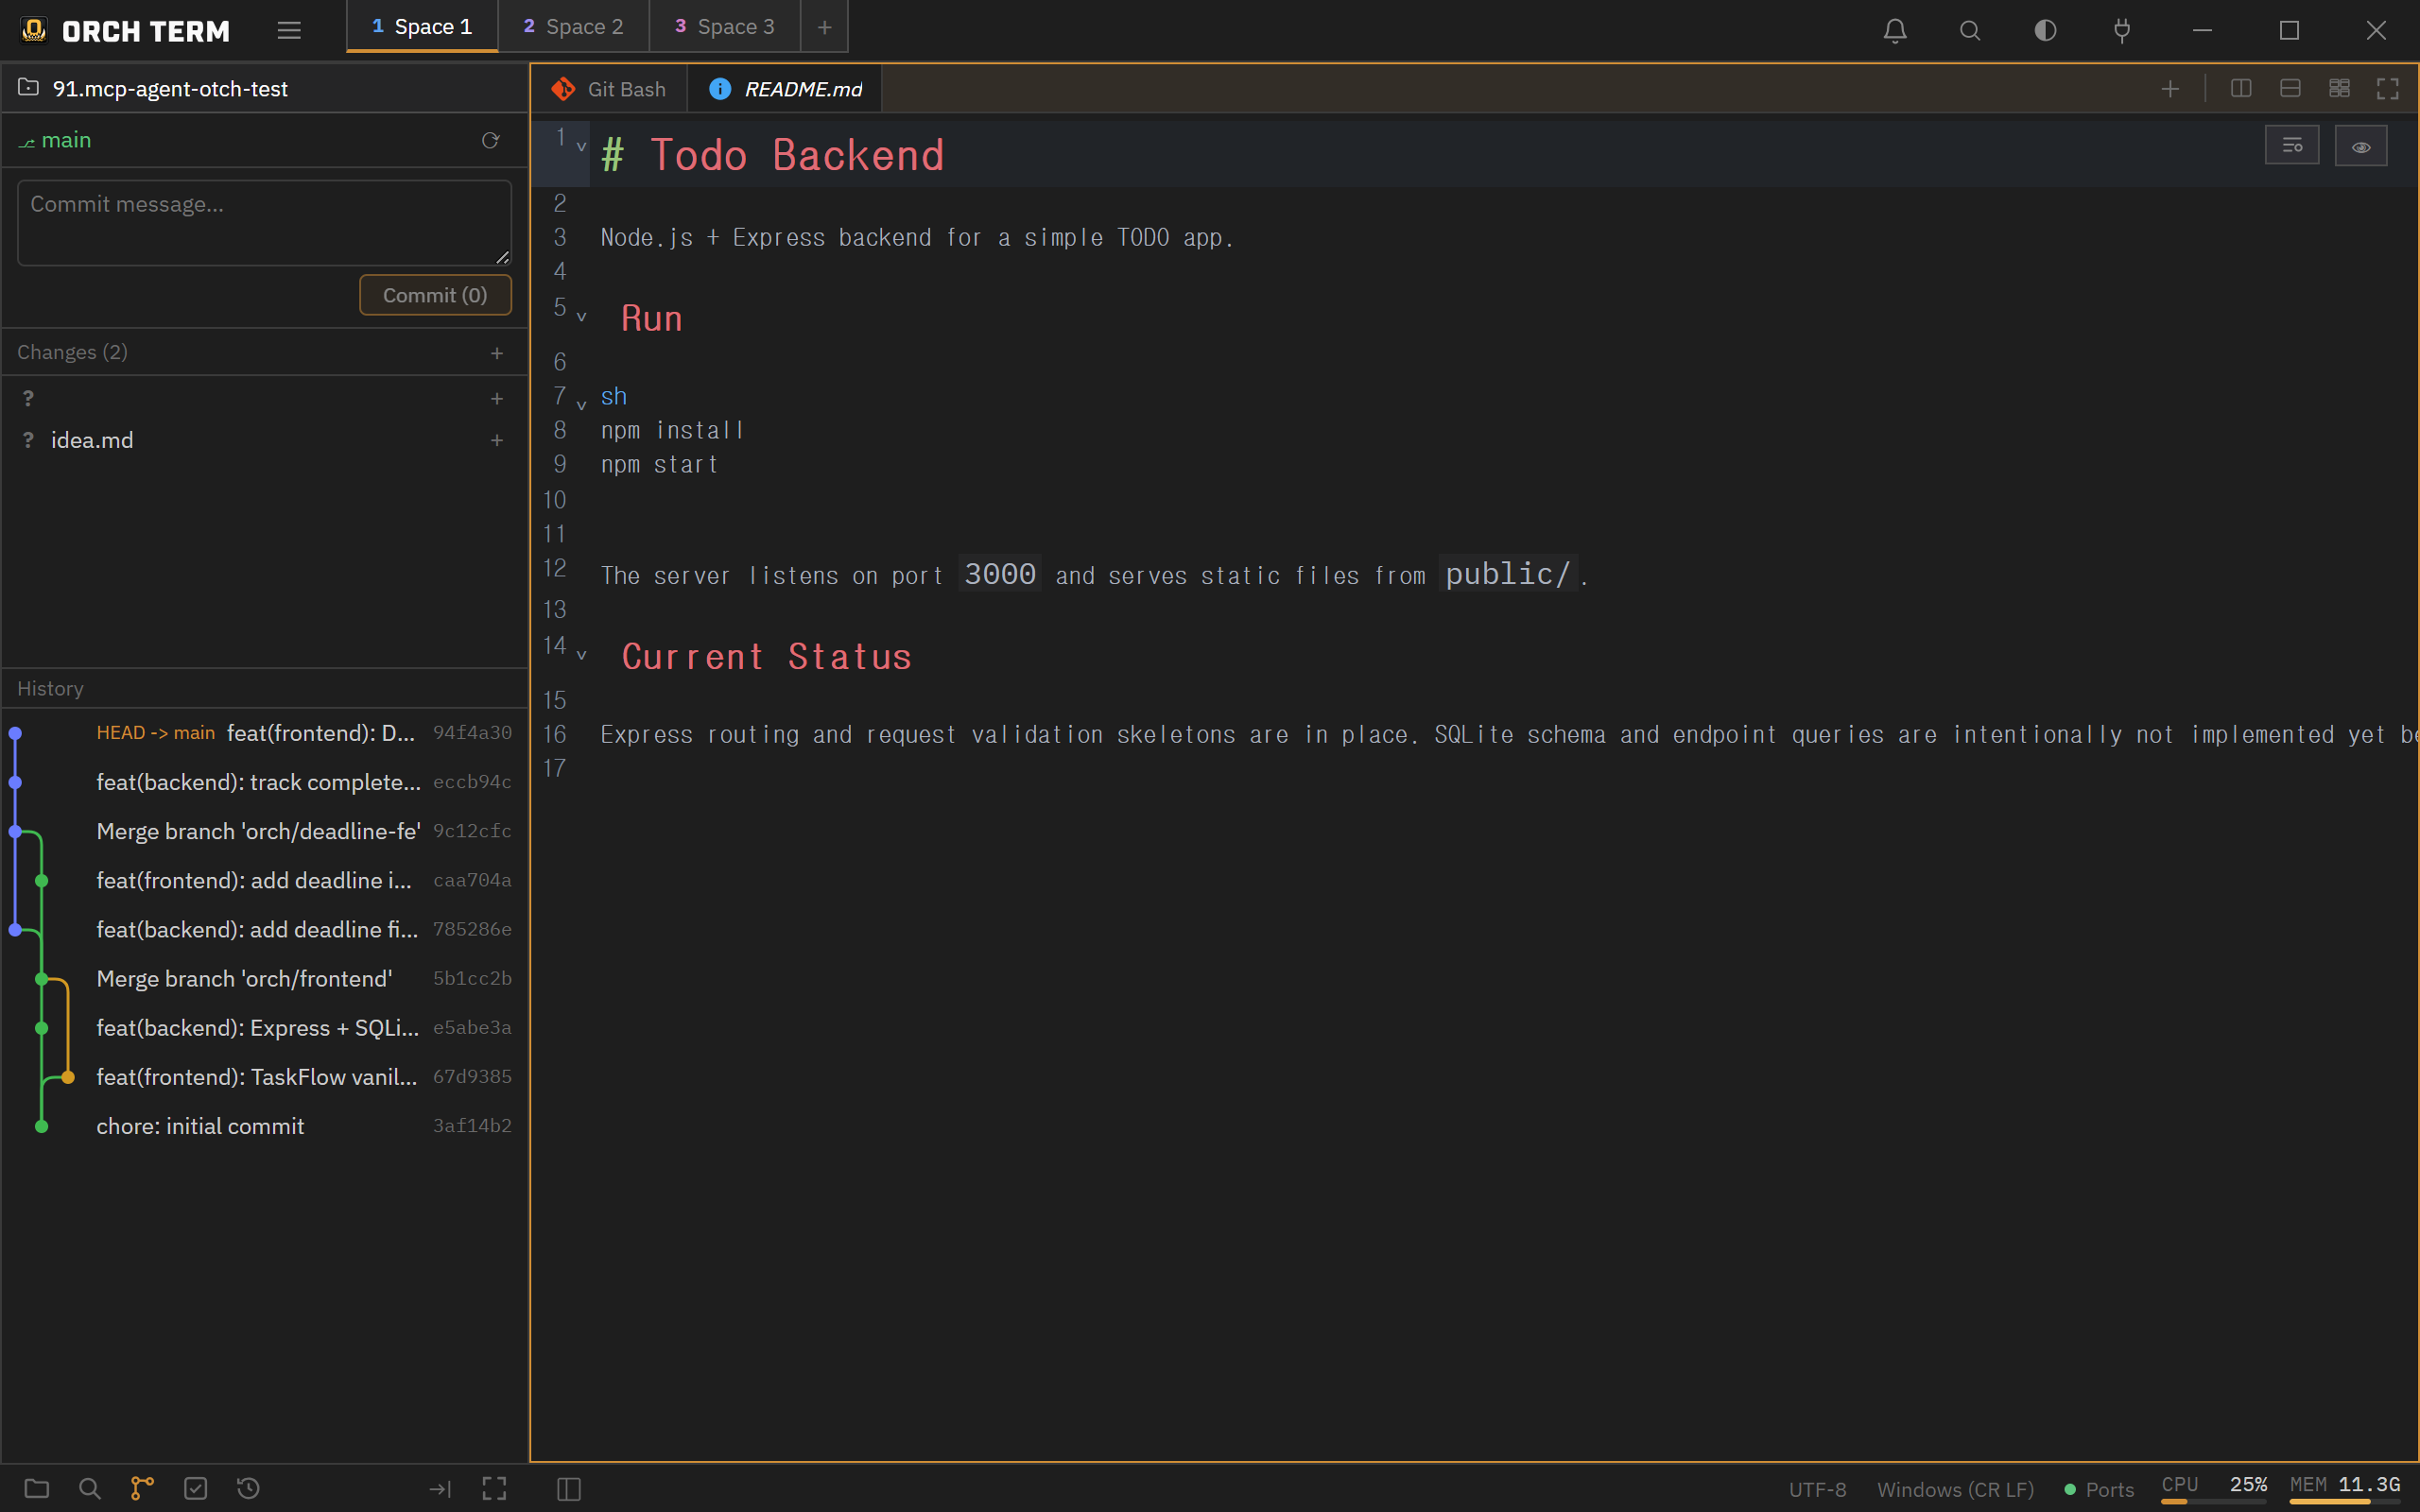Add a new pane tab with plus icon
The height and width of the screenshot is (1512, 2420).
tap(2170, 89)
